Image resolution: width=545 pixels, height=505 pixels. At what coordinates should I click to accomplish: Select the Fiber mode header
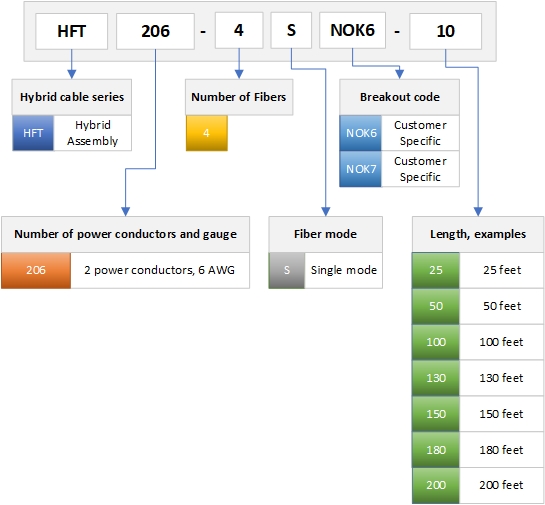click(325, 234)
